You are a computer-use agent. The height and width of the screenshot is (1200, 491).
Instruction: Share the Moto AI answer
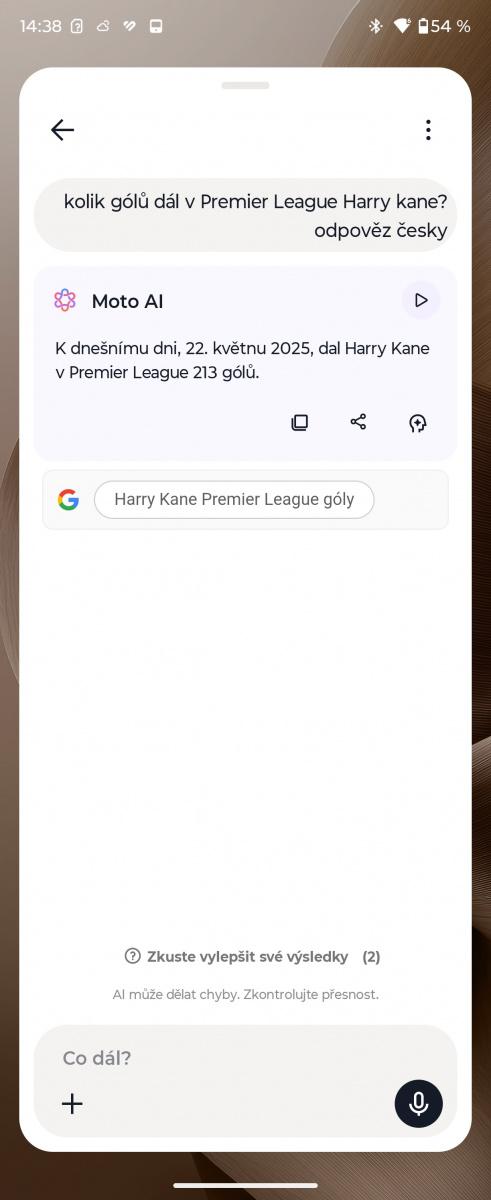[358, 422]
